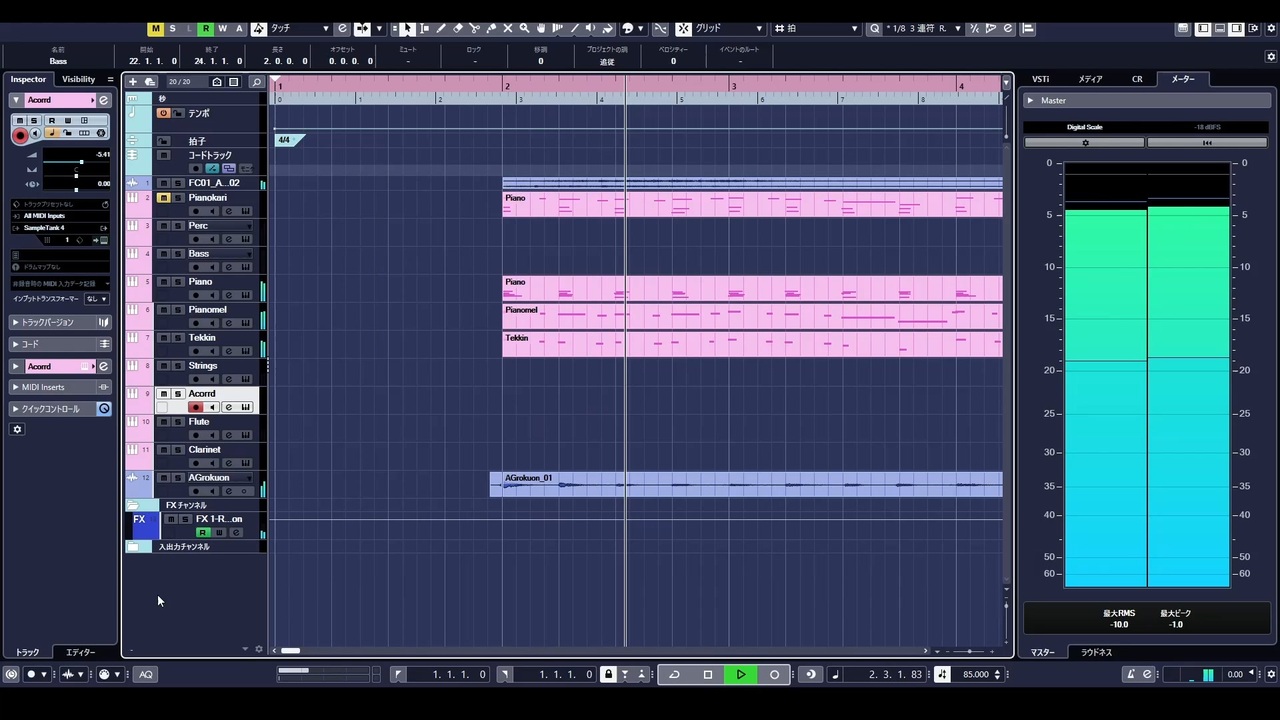Start playback with the green Play button
The height and width of the screenshot is (720, 1280).
click(741, 674)
